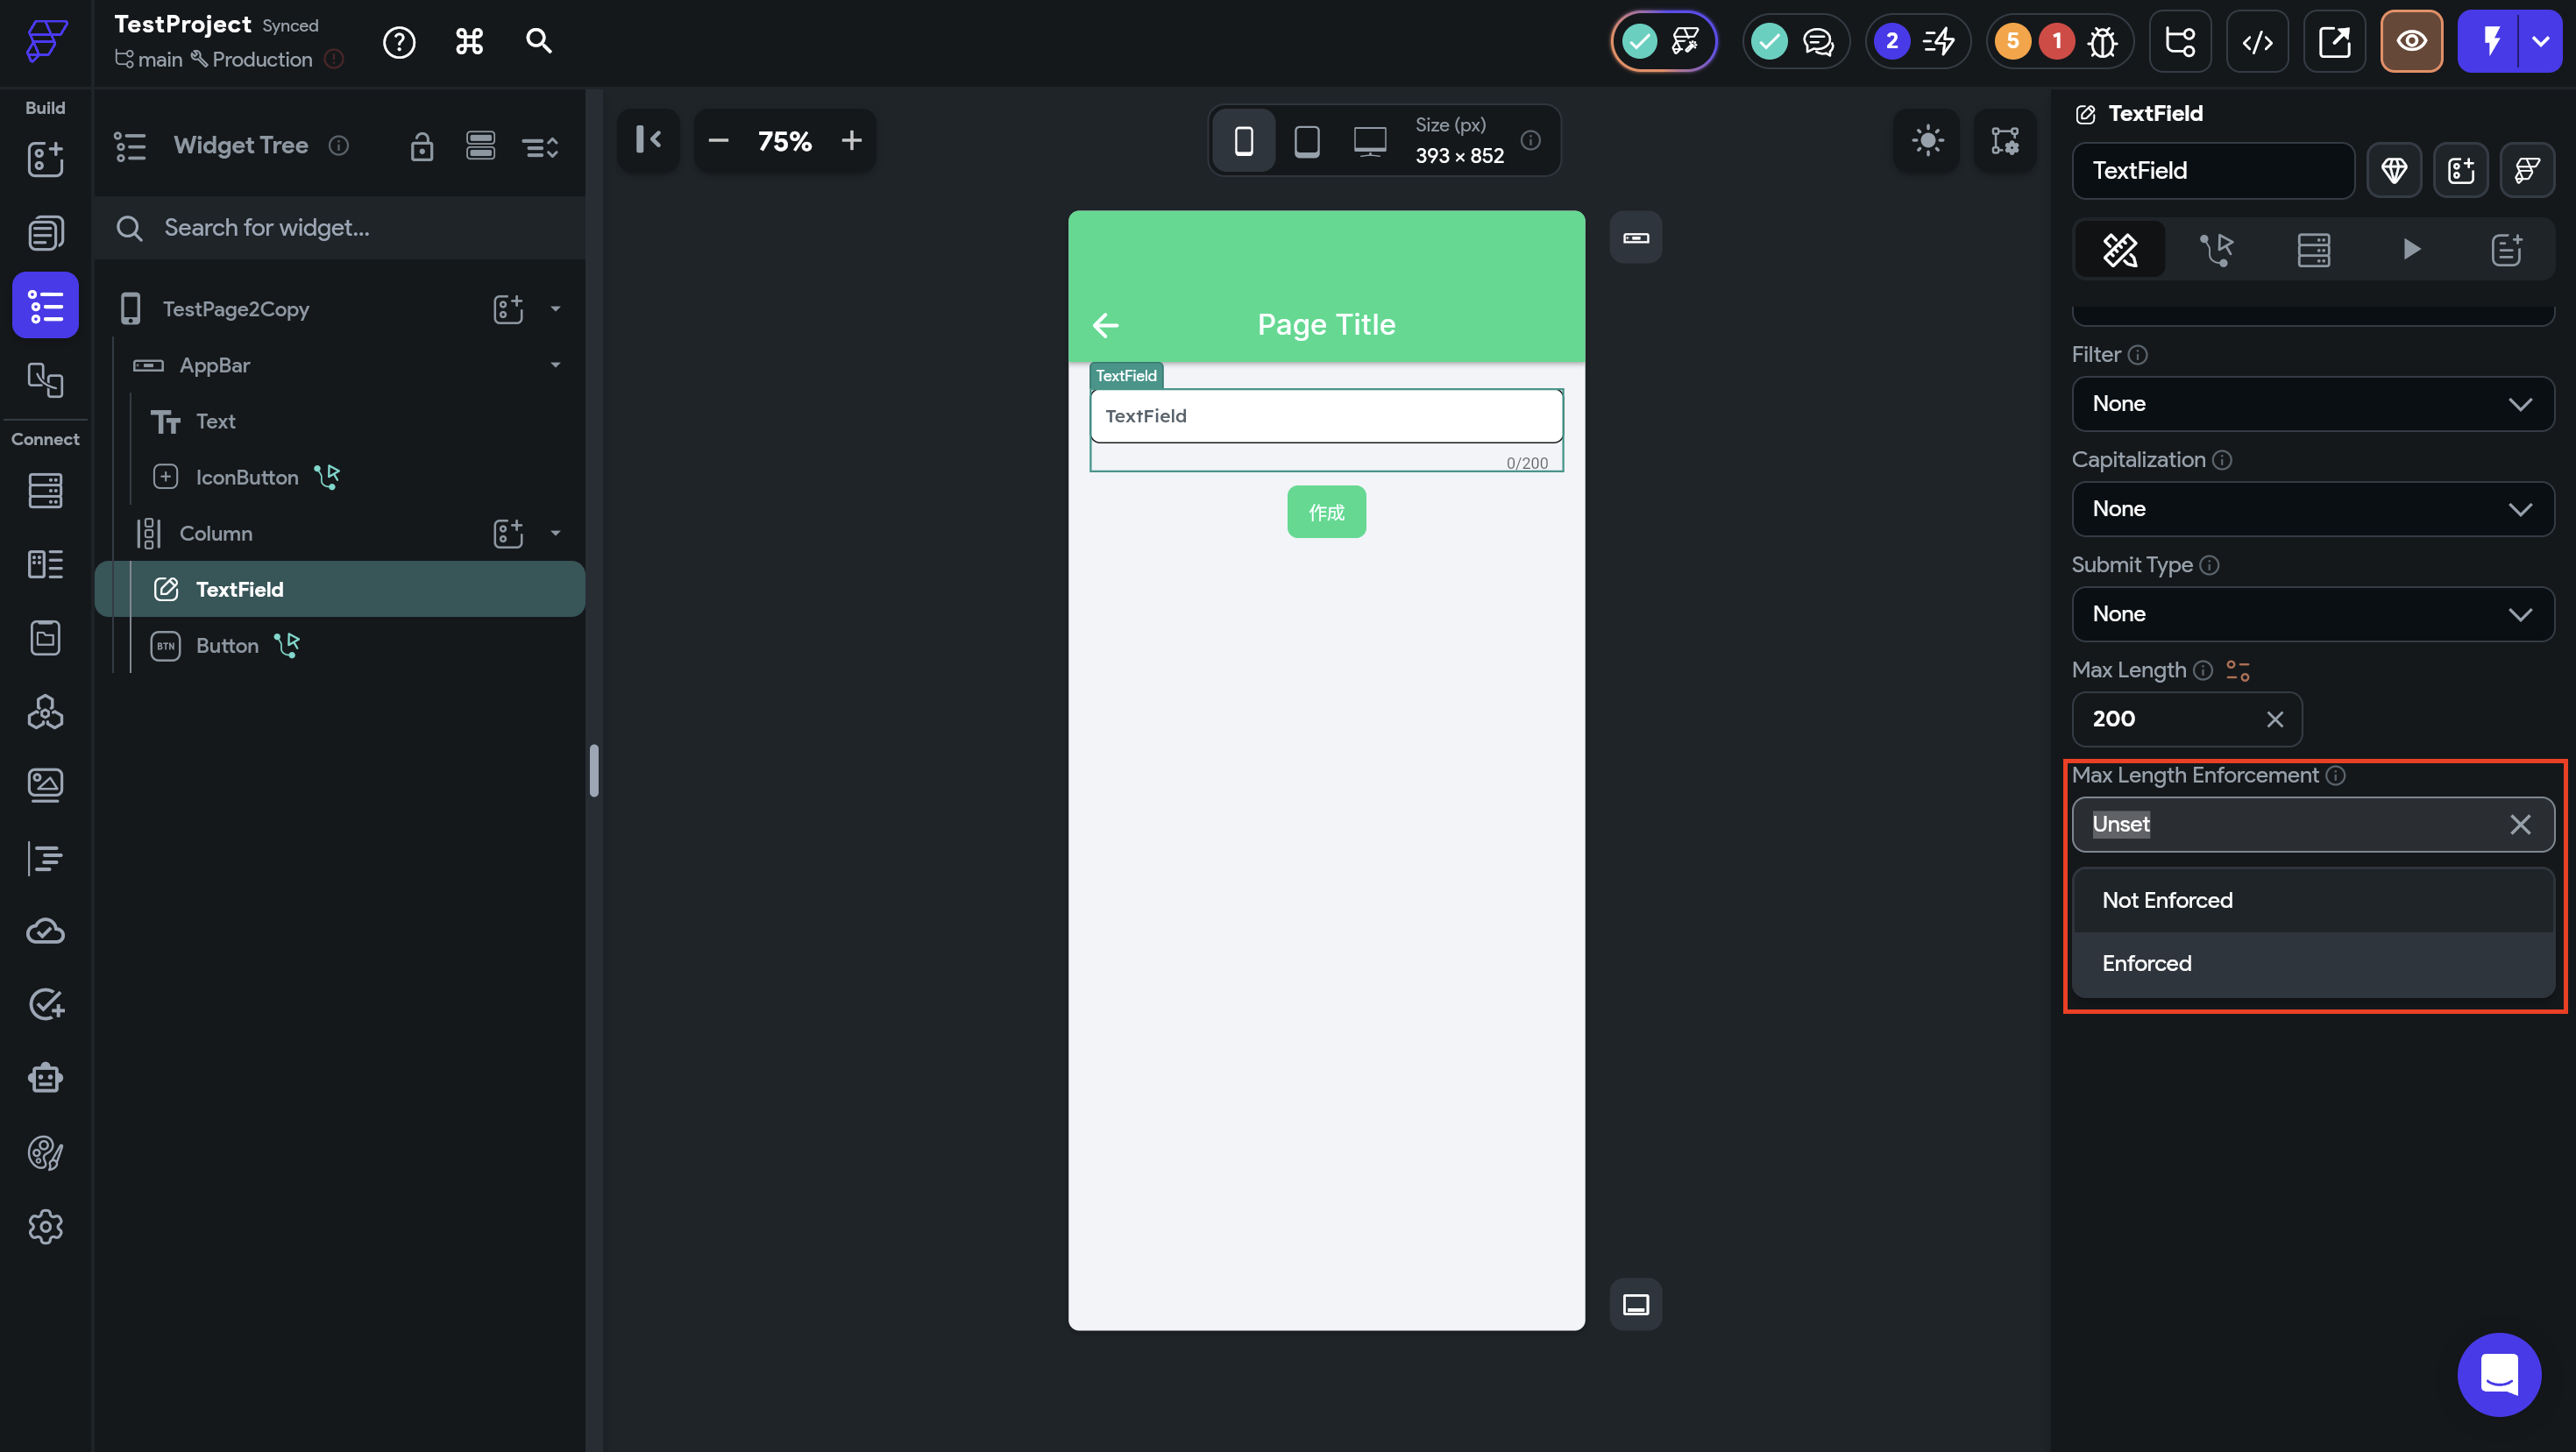
Task: Open the chat support bubble
Action: click(x=2498, y=1374)
